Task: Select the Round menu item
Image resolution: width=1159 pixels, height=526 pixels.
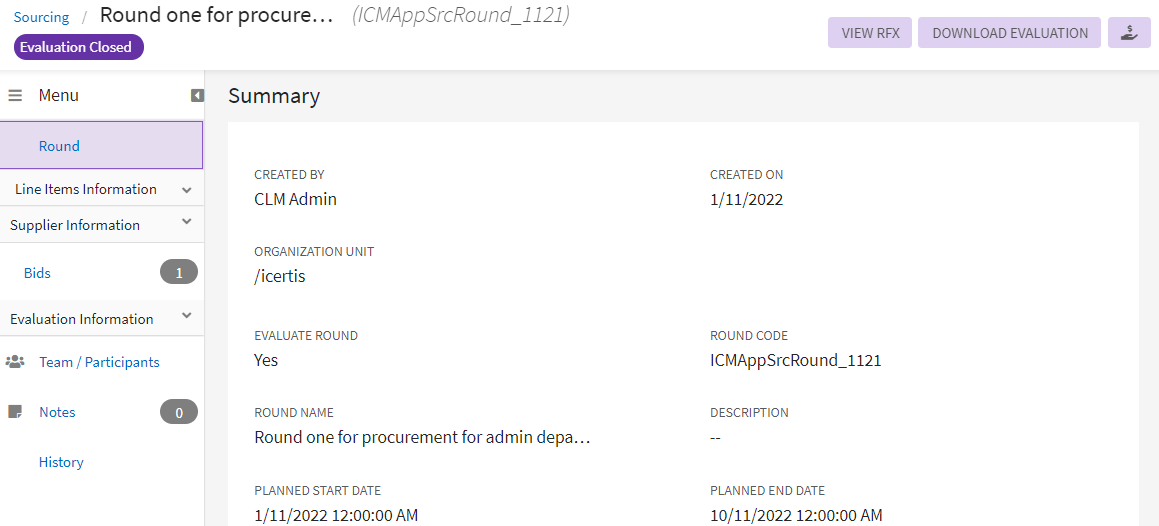Action: pyautogui.click(x=59, y=146)
